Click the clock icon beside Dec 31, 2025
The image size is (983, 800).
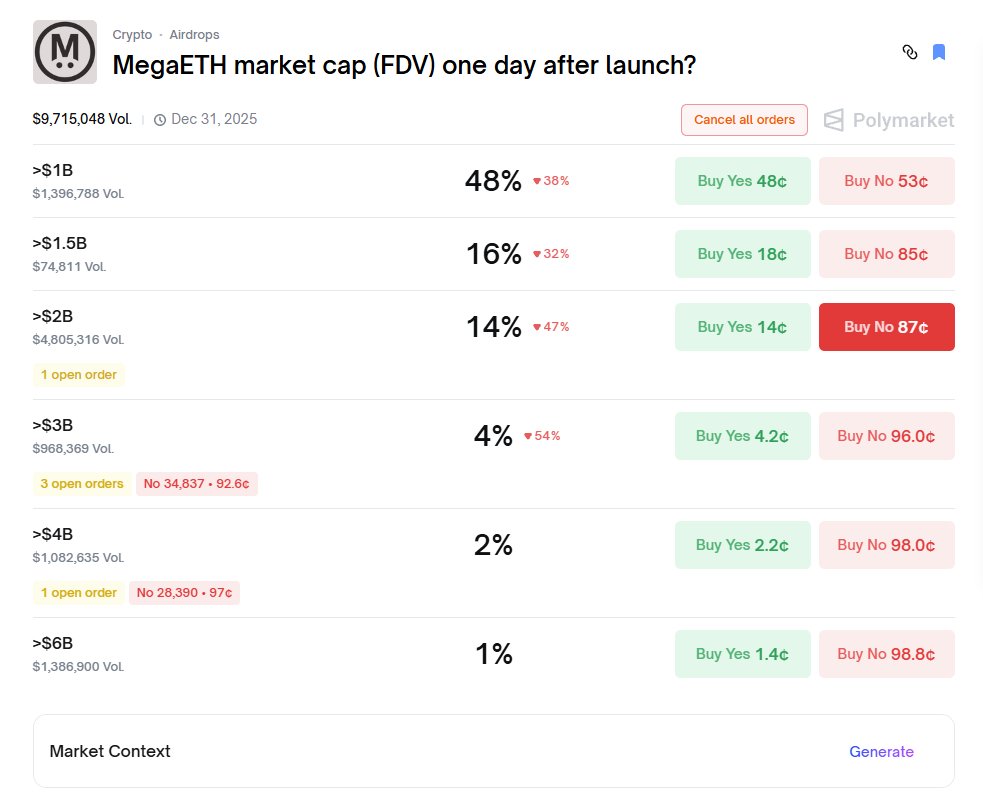(x=160, y=120)
